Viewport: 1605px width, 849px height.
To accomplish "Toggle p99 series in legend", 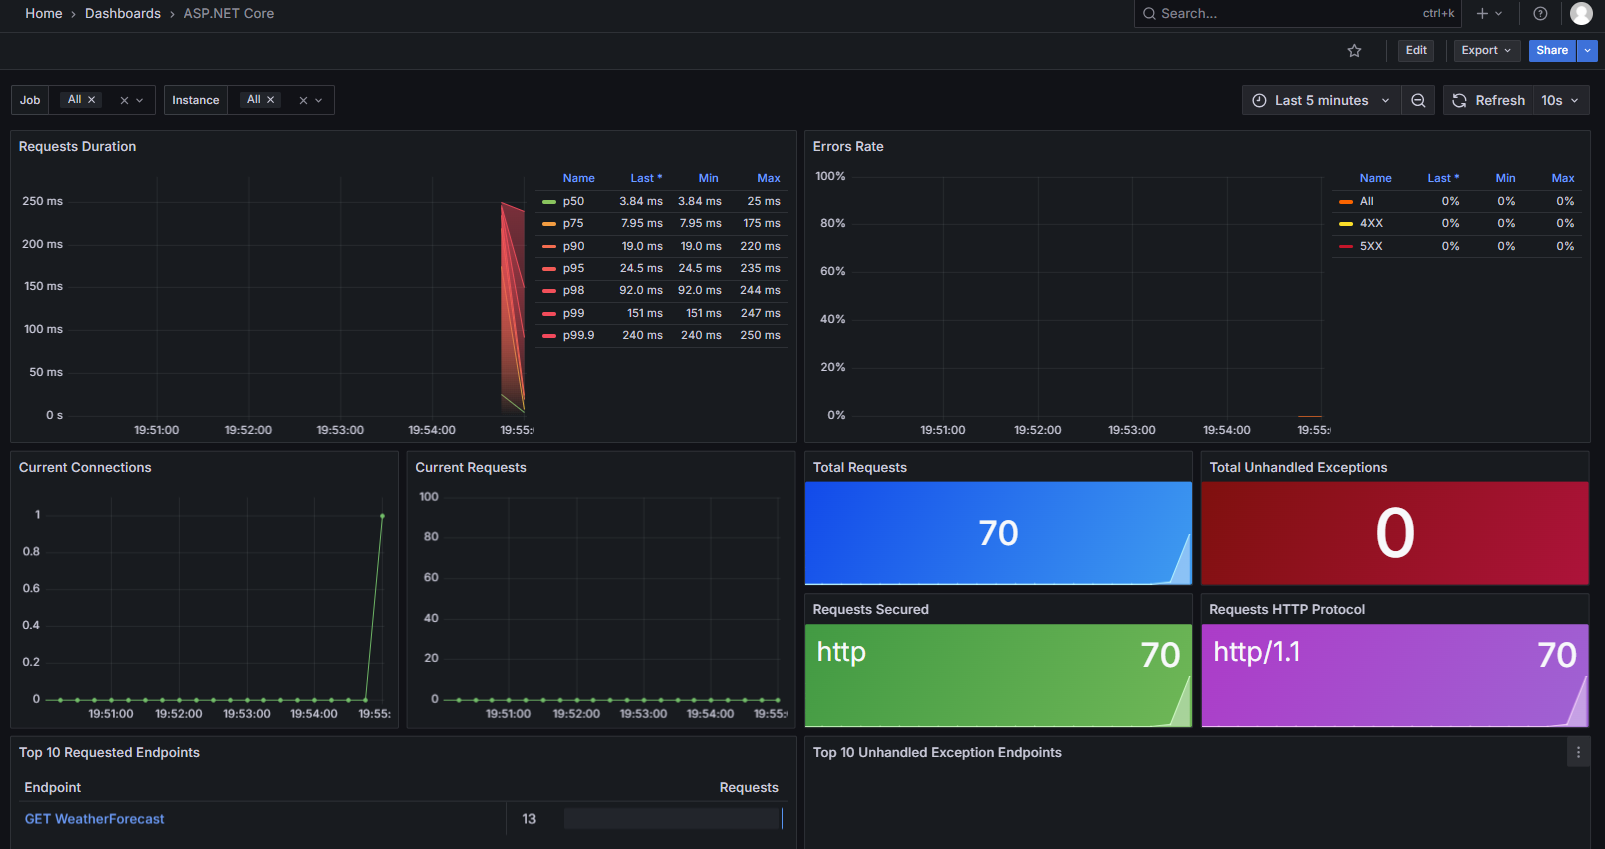I will tap(573, 313).
